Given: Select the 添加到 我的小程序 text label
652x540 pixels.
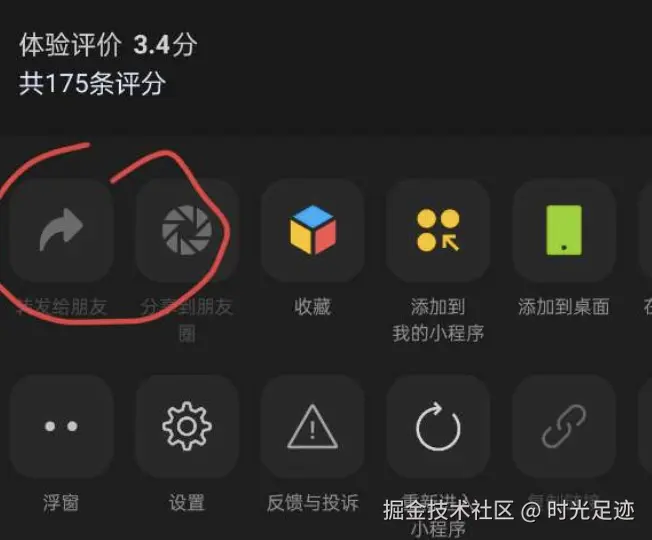Looking at the screenshot, I should click(438, 320).
